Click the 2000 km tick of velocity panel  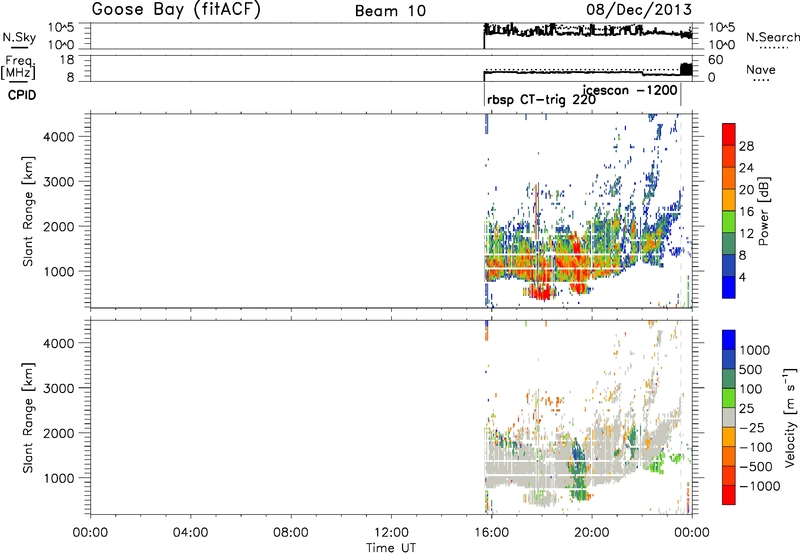59,433
